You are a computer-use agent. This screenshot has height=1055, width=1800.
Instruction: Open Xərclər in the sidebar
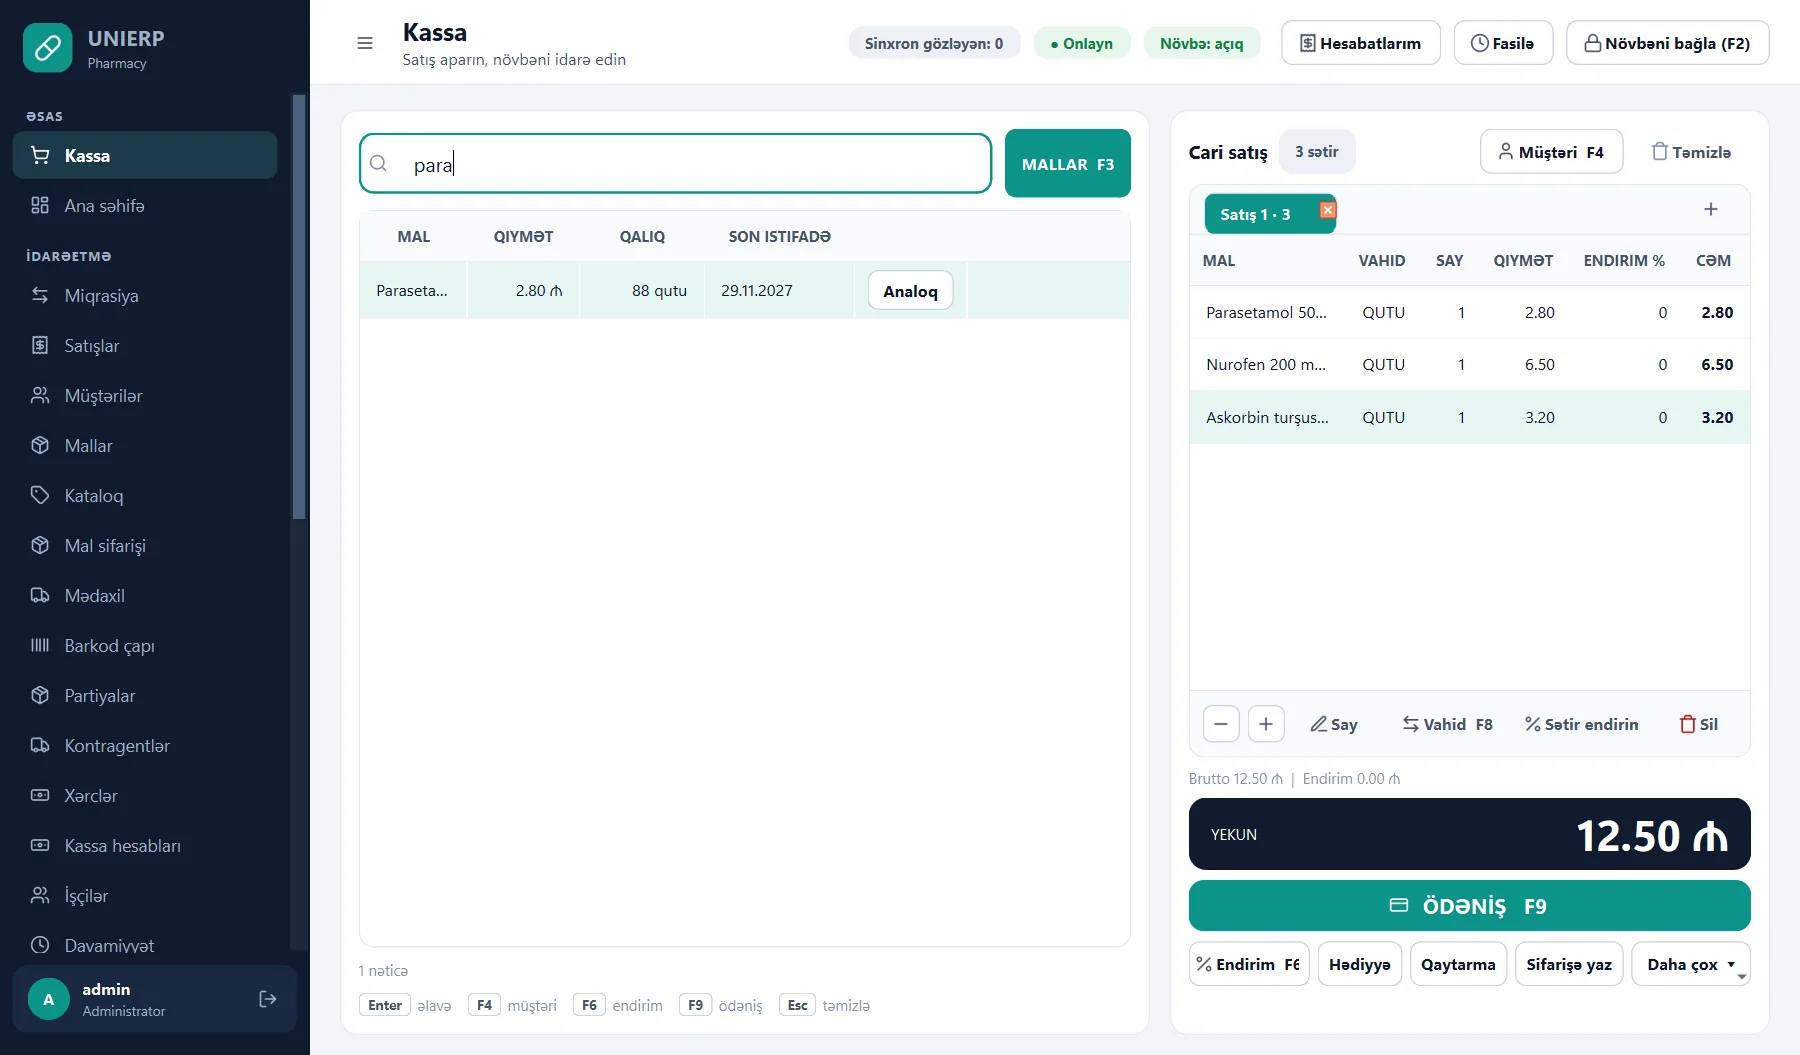[145, 796]
